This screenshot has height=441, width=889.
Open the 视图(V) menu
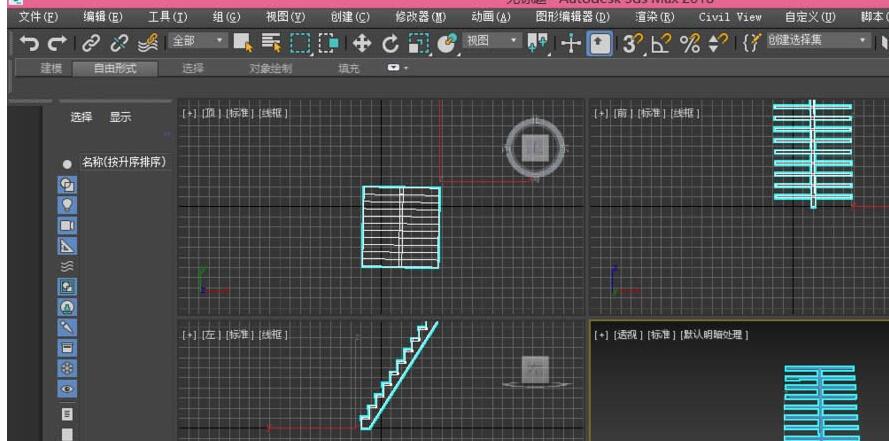click(286, 17)
